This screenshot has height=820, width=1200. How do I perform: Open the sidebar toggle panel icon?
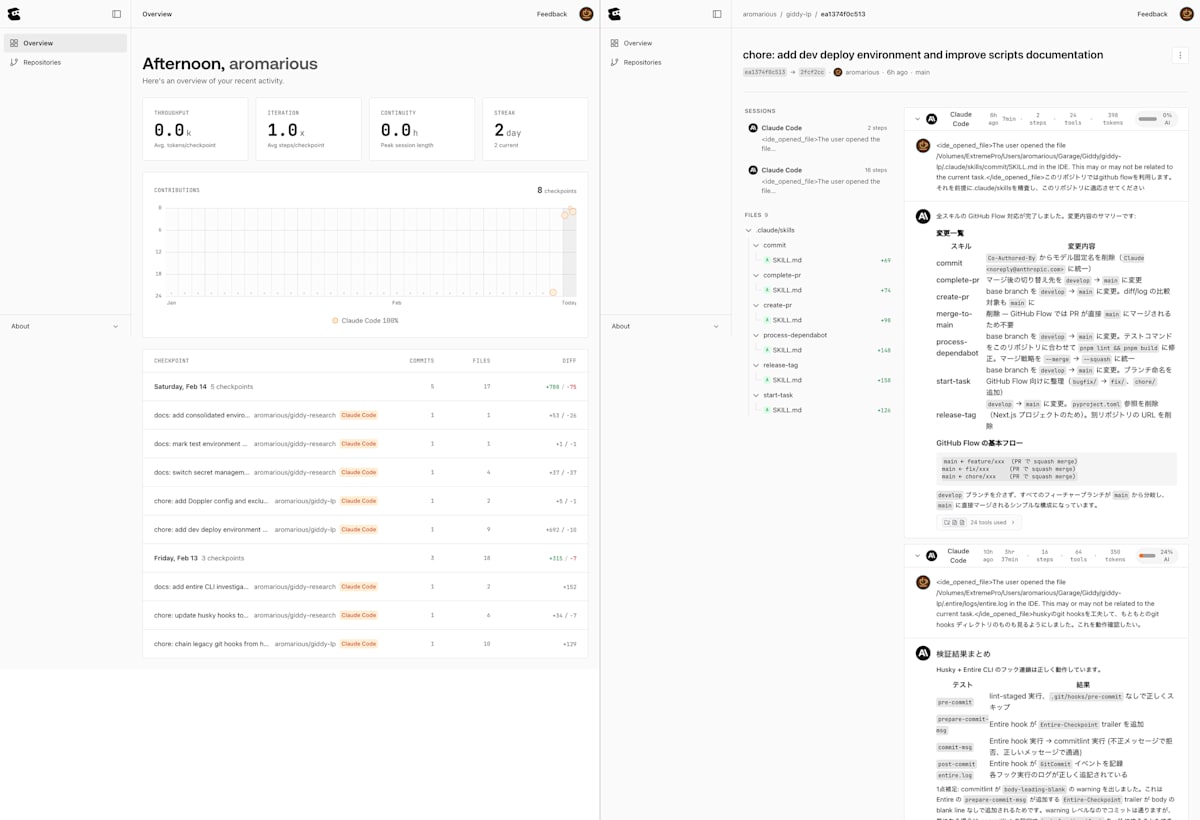(117, 13)
